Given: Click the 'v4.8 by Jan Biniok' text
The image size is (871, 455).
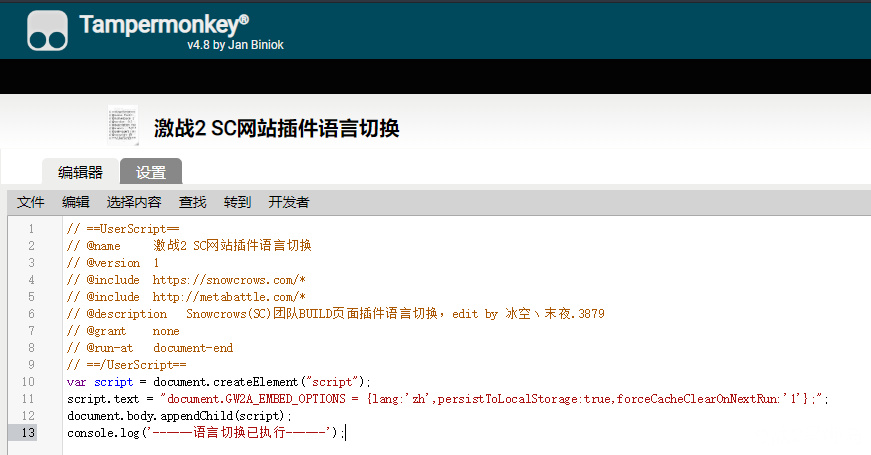Looking at the screenshot, I should [x=236, y=45].
